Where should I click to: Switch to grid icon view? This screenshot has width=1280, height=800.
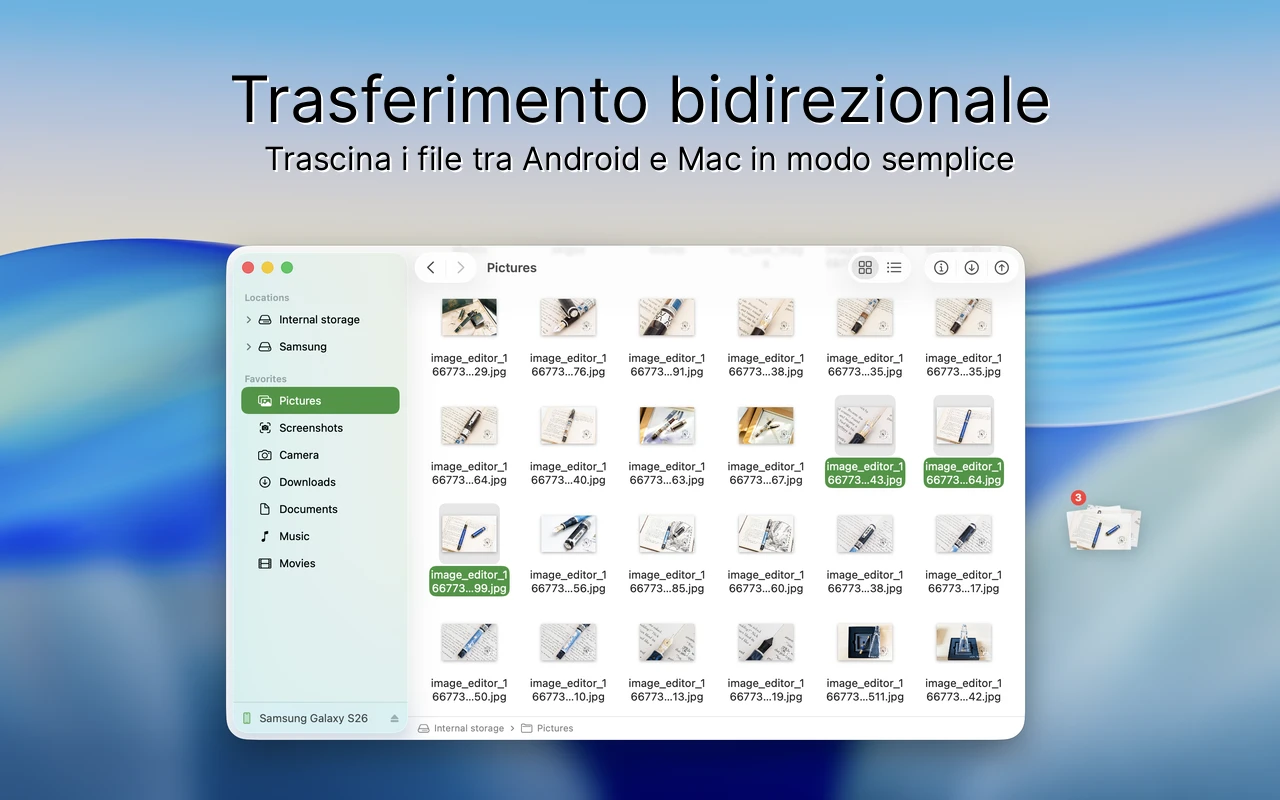[866, 268]
